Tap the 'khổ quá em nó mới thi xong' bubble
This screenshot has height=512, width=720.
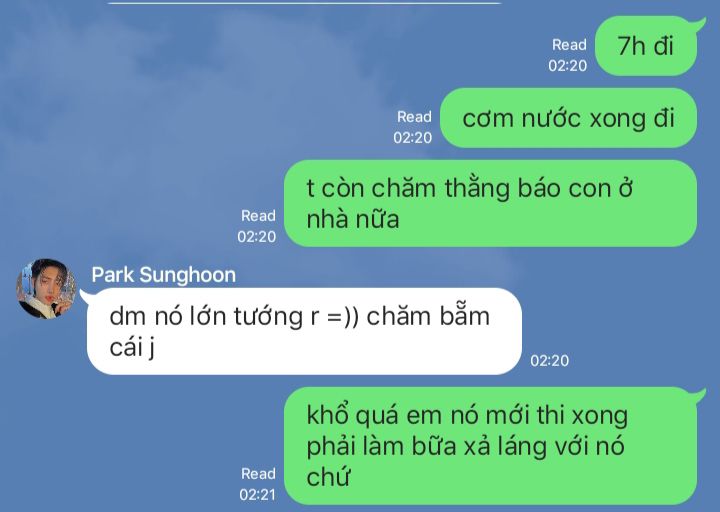point(490,446)
